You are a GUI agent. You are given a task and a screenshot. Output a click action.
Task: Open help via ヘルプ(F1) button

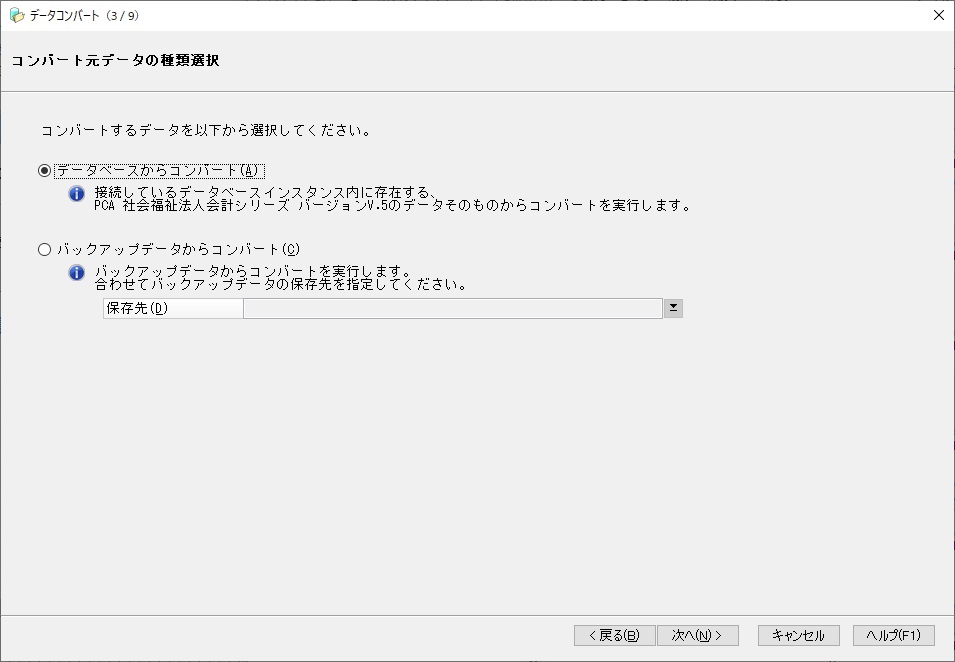click(x=893, y=635)
